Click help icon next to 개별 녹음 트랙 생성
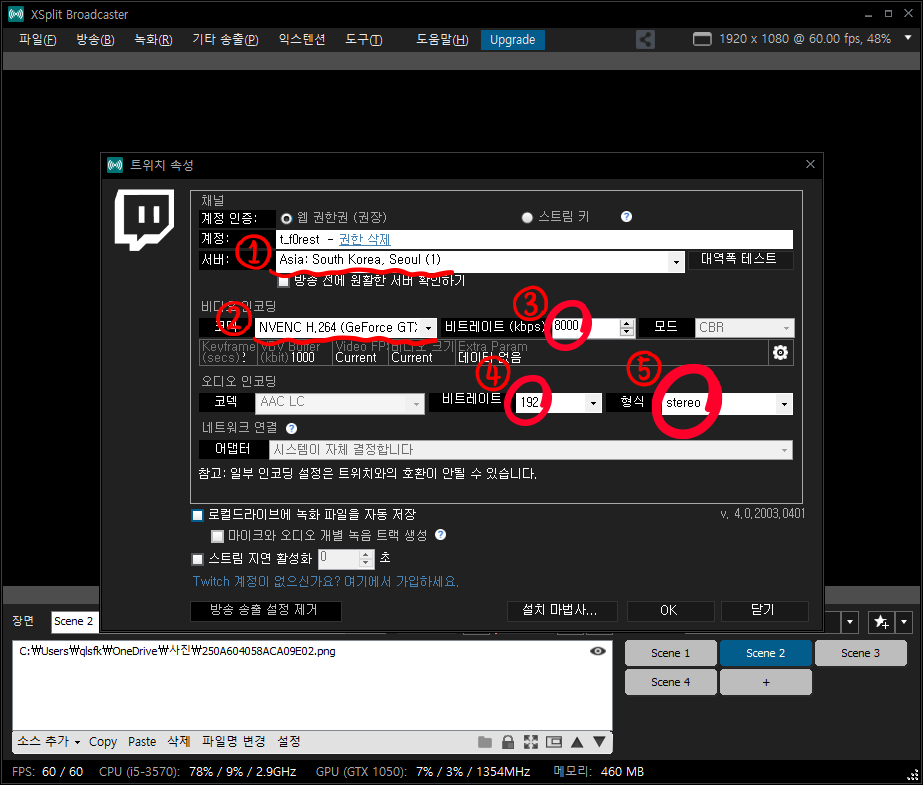 tap(440, 534)
